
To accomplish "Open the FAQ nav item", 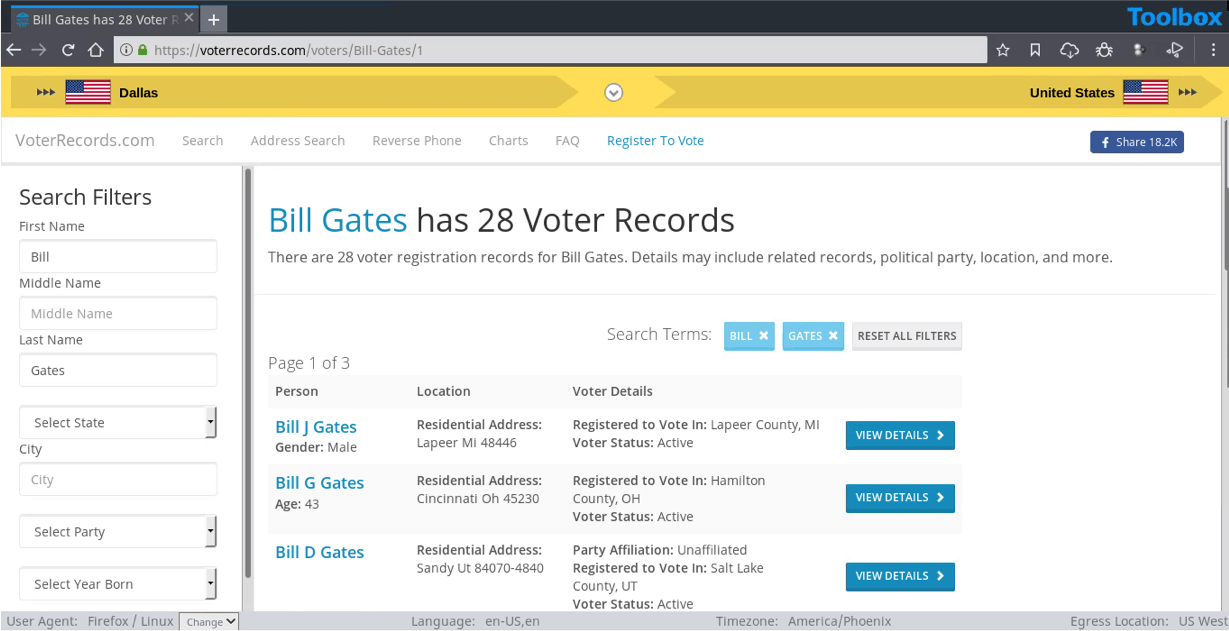I will (567, 141).
